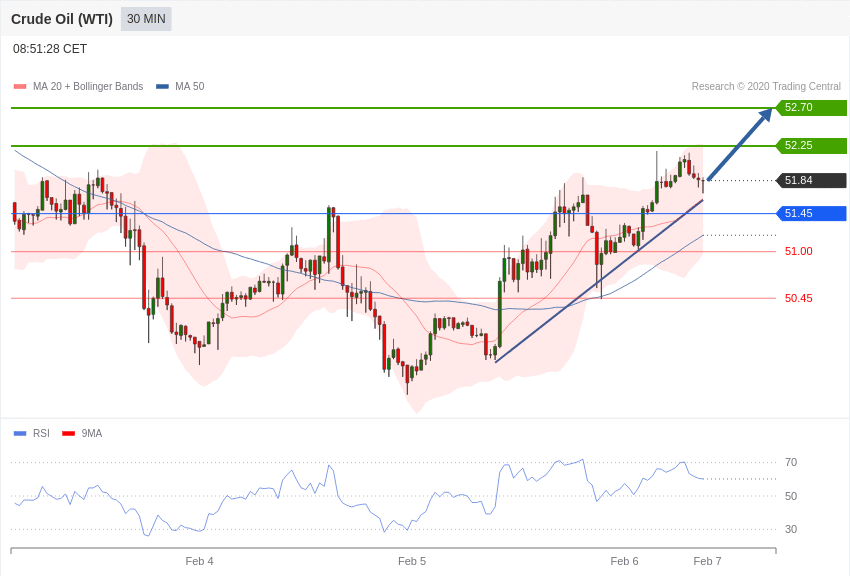The width and height of the screenshot is (850, 576).
Task: Click the RSI 50 axis value
Action: coord(791,496)
